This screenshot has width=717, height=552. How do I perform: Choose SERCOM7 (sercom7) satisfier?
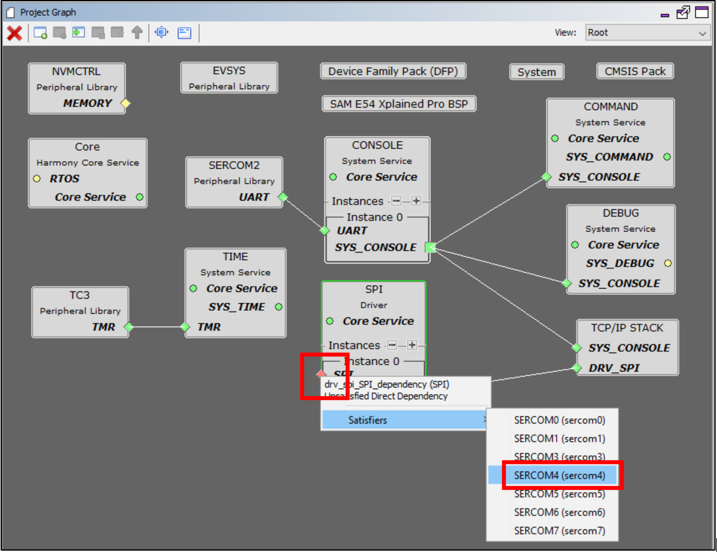(x=552, y=531)
